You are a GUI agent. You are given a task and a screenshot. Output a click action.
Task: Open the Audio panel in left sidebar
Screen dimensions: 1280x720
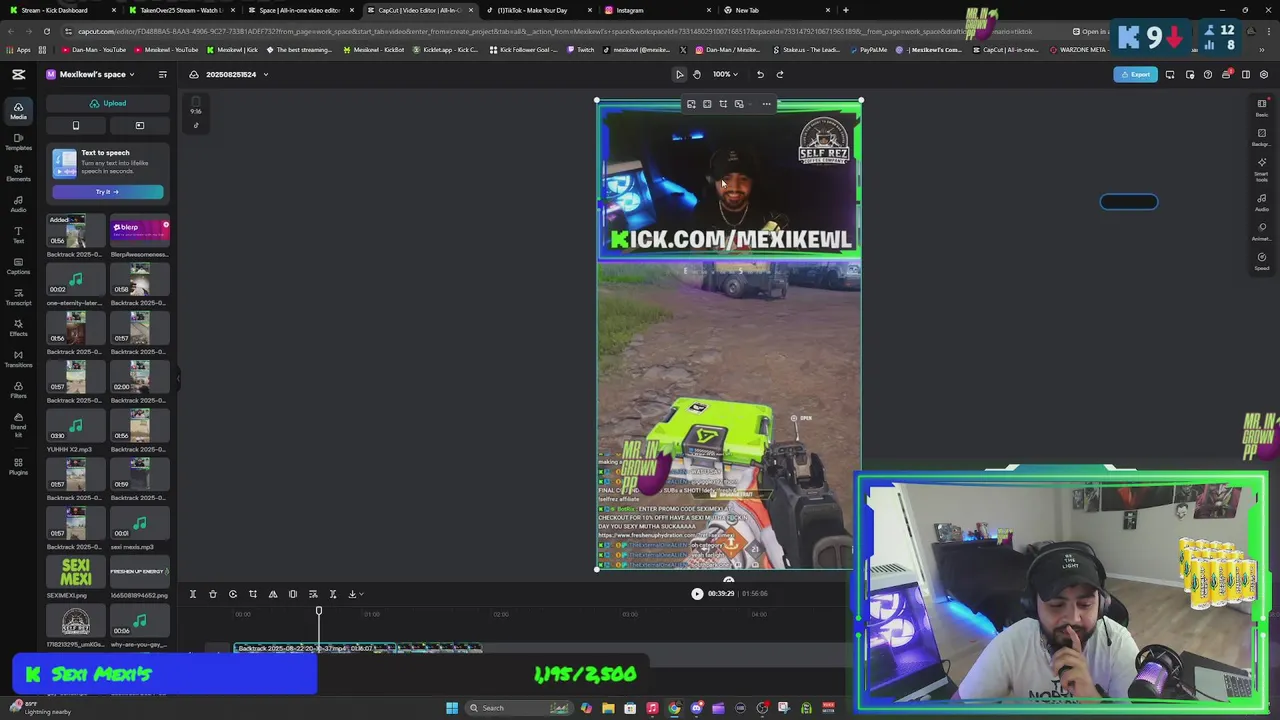(x=18, y=204)
